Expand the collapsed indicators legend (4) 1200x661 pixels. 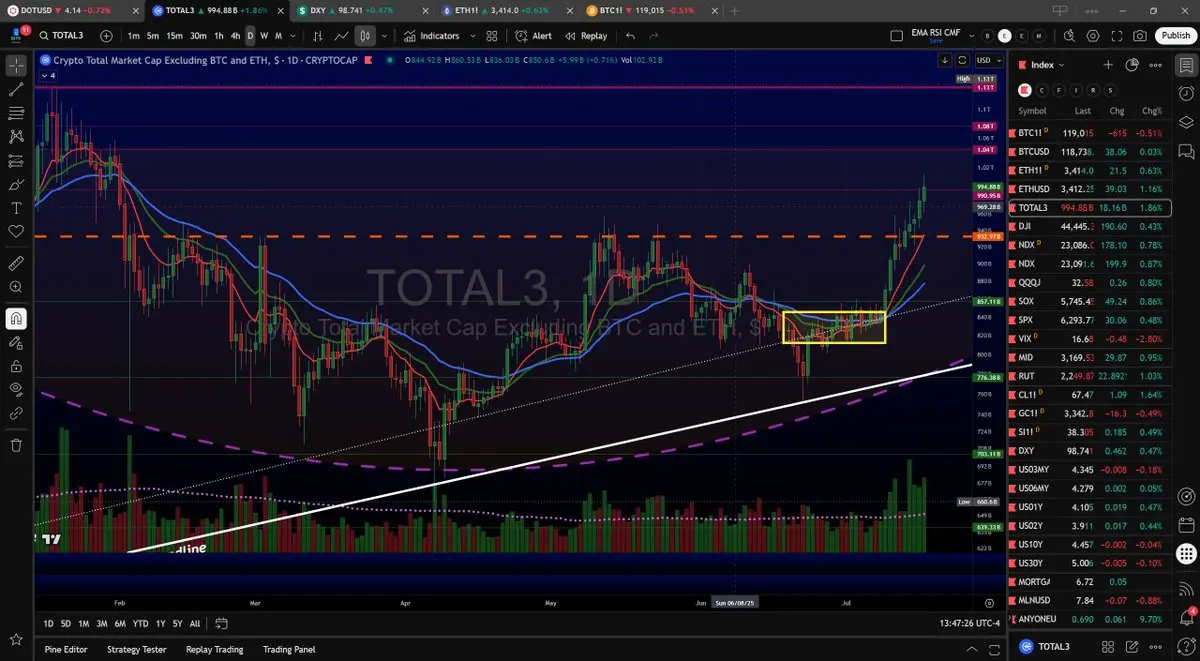(x=49, y=74)
